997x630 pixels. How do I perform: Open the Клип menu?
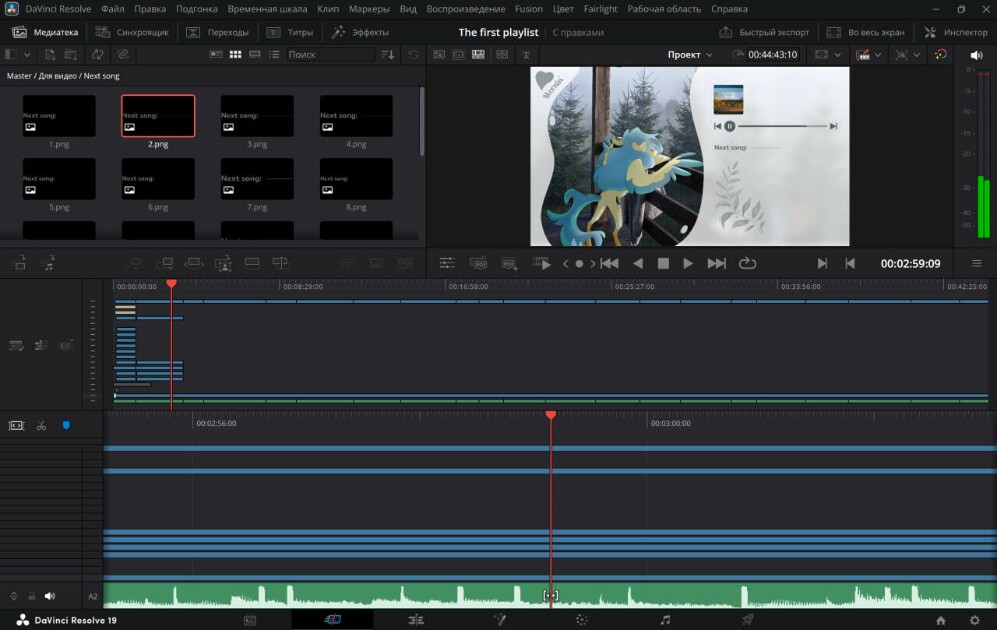[x=328, y=9]
